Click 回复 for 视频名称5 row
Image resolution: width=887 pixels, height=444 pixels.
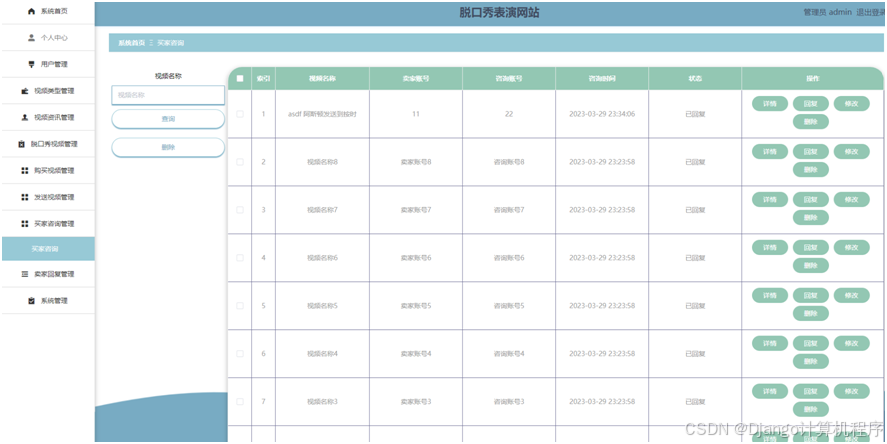pyautogui.click(x=811, y=295)
